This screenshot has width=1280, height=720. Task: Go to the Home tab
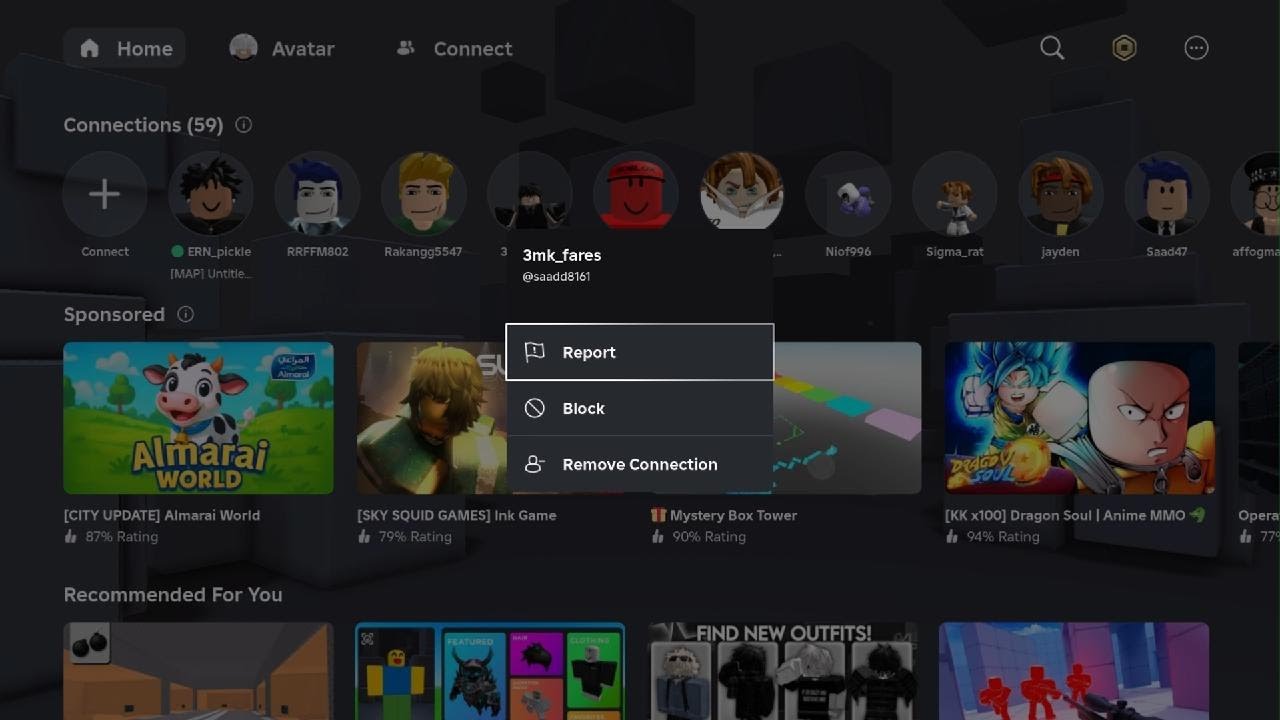(125, 48)
